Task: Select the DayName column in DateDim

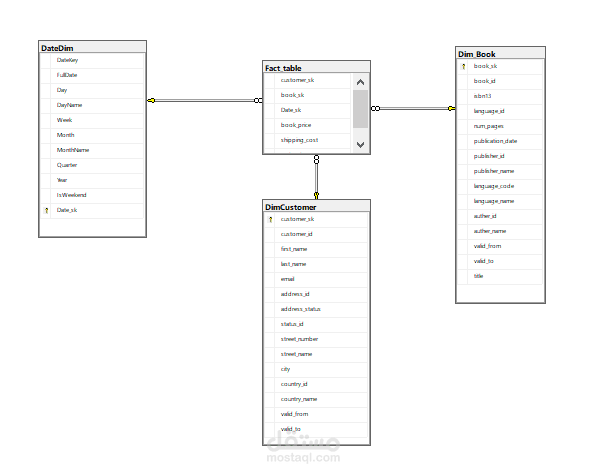Action: tap(92, 105)
